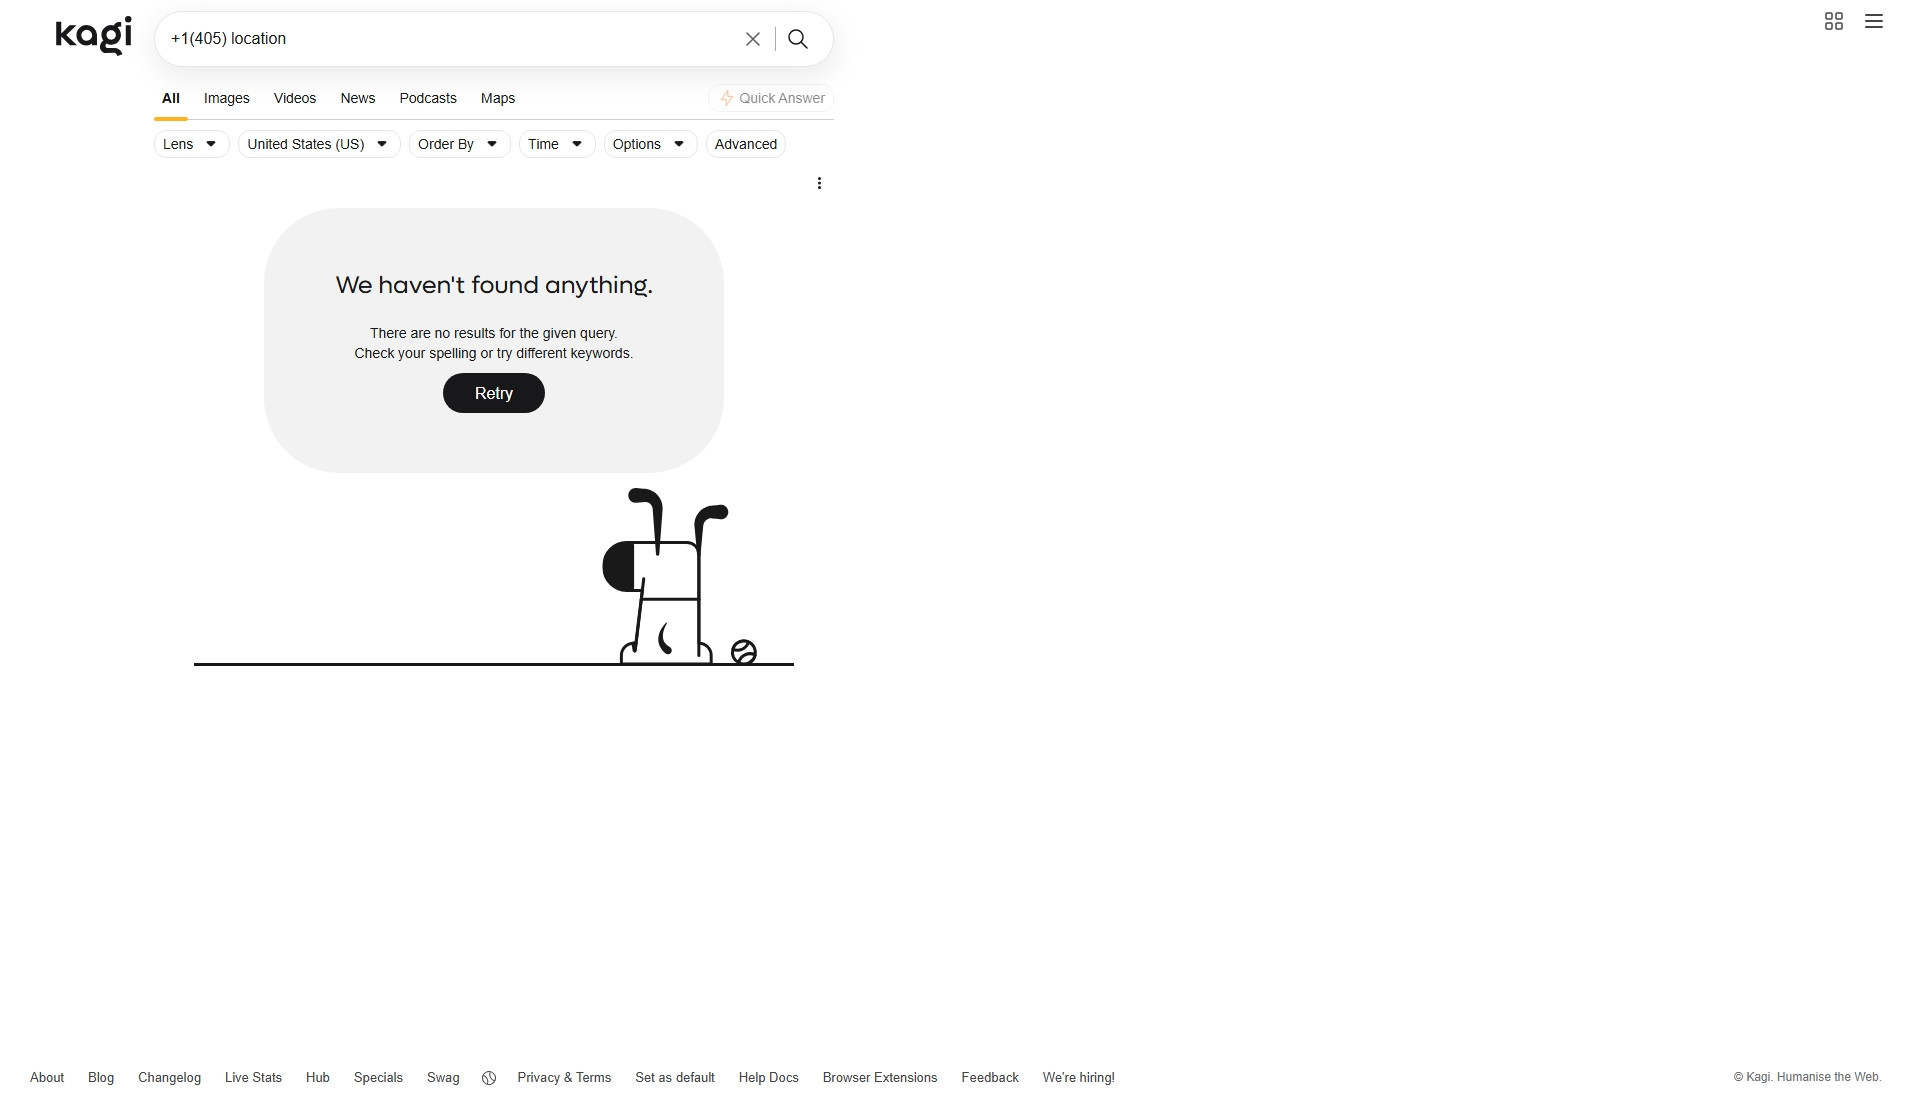This screenshot has height=1110, width=1906.
Task: Click the Quick Answer lightning button
Action: [x=771, y=98]
